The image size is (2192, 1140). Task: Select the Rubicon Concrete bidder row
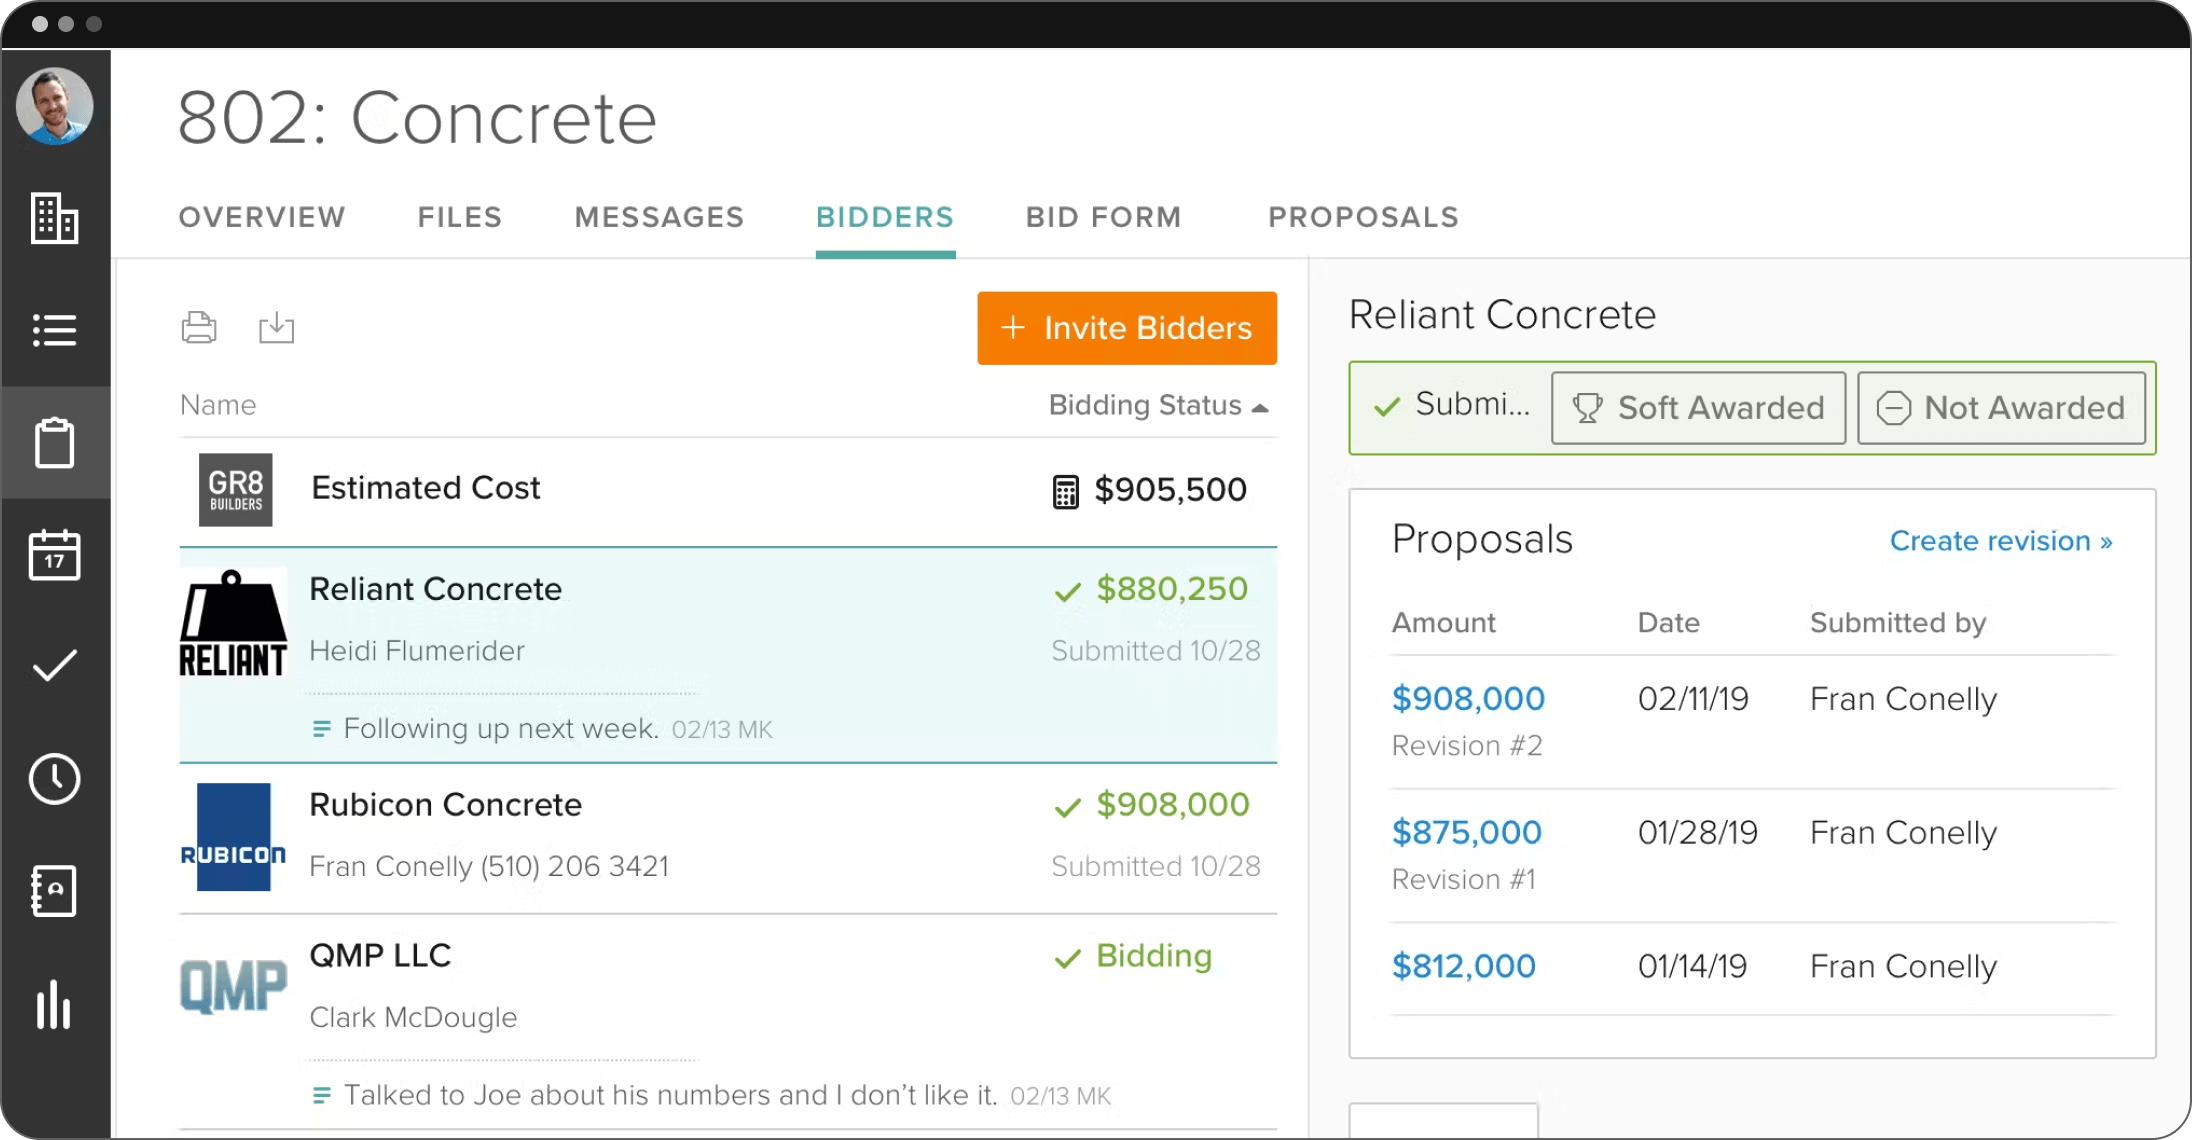pos(727,838)
